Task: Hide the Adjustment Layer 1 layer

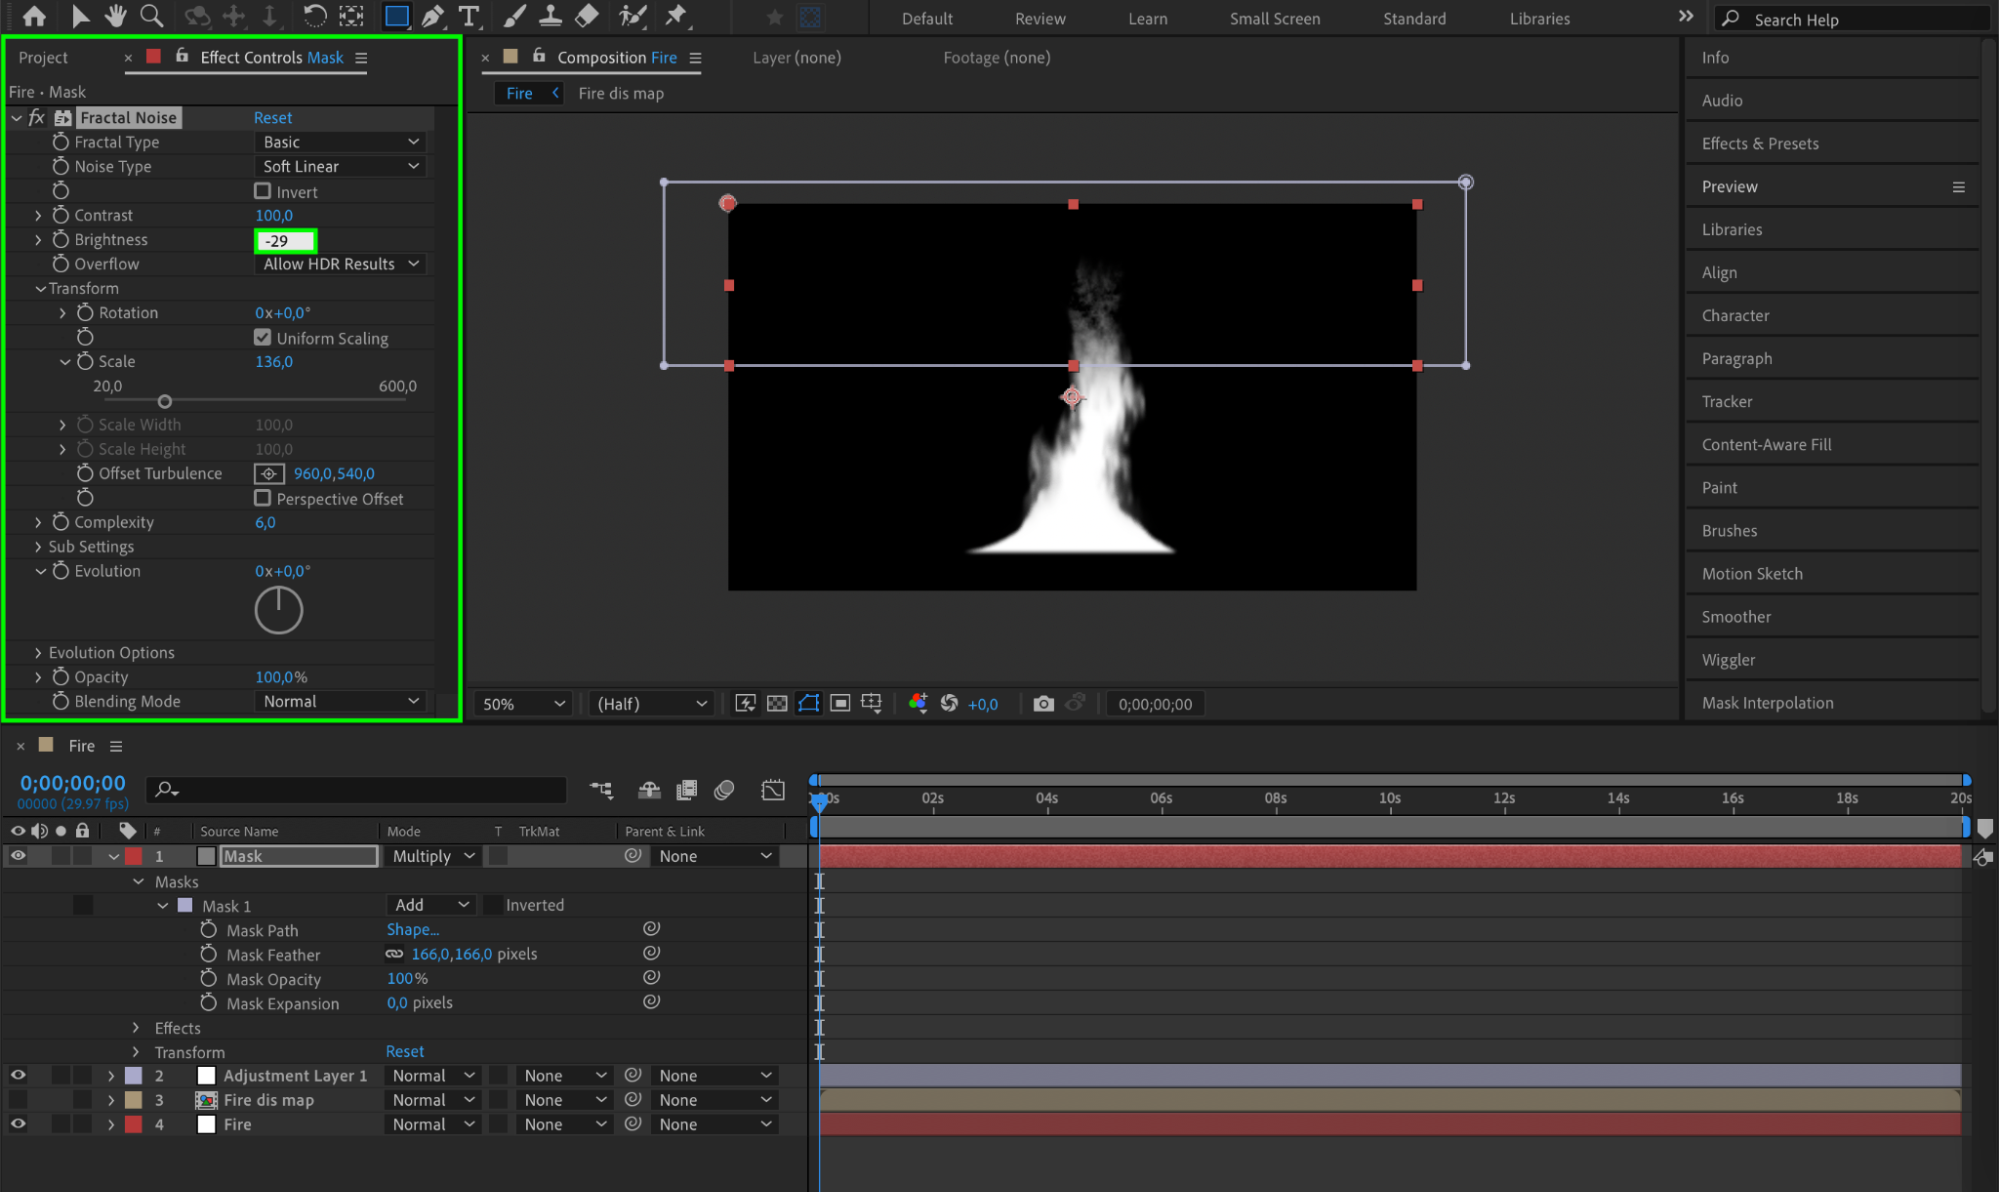Action: coord(18,1075)
